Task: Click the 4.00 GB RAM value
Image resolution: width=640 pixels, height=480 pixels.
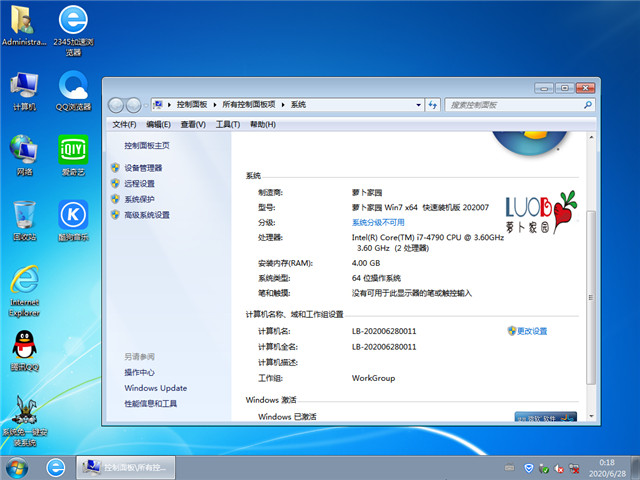Action: [366, 263]
